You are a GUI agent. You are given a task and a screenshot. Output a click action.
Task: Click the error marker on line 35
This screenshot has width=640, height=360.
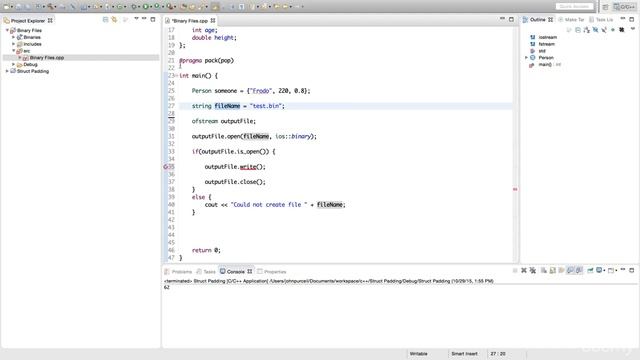pos(165,167)
